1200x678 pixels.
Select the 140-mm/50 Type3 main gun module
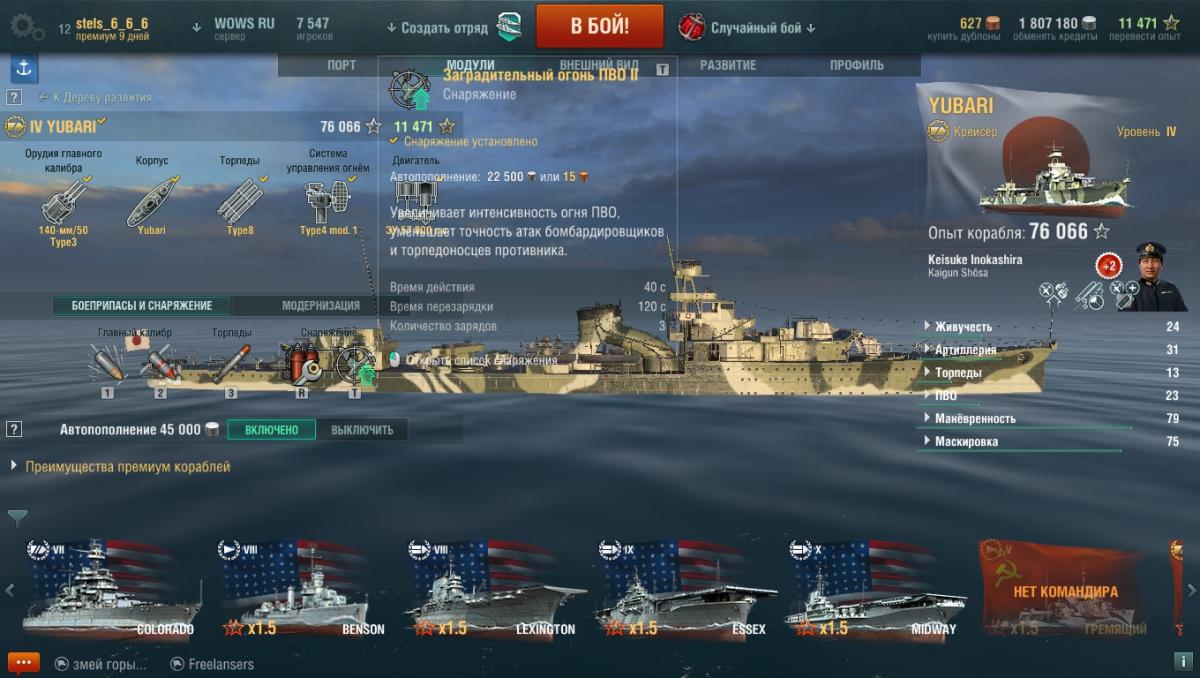point(64,201)
